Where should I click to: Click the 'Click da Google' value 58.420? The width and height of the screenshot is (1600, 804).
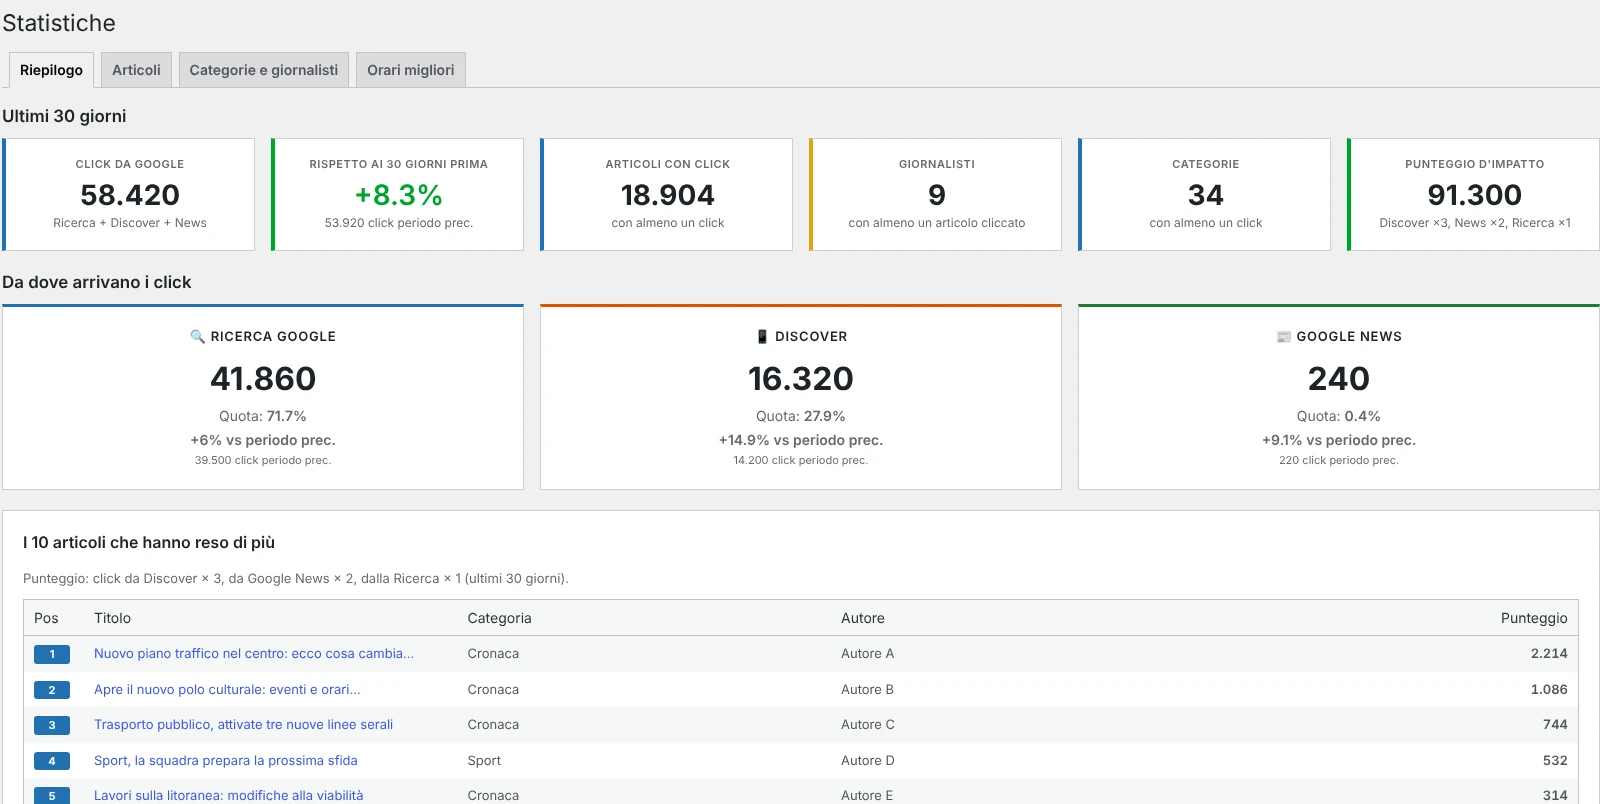click(x=130, y=195)
